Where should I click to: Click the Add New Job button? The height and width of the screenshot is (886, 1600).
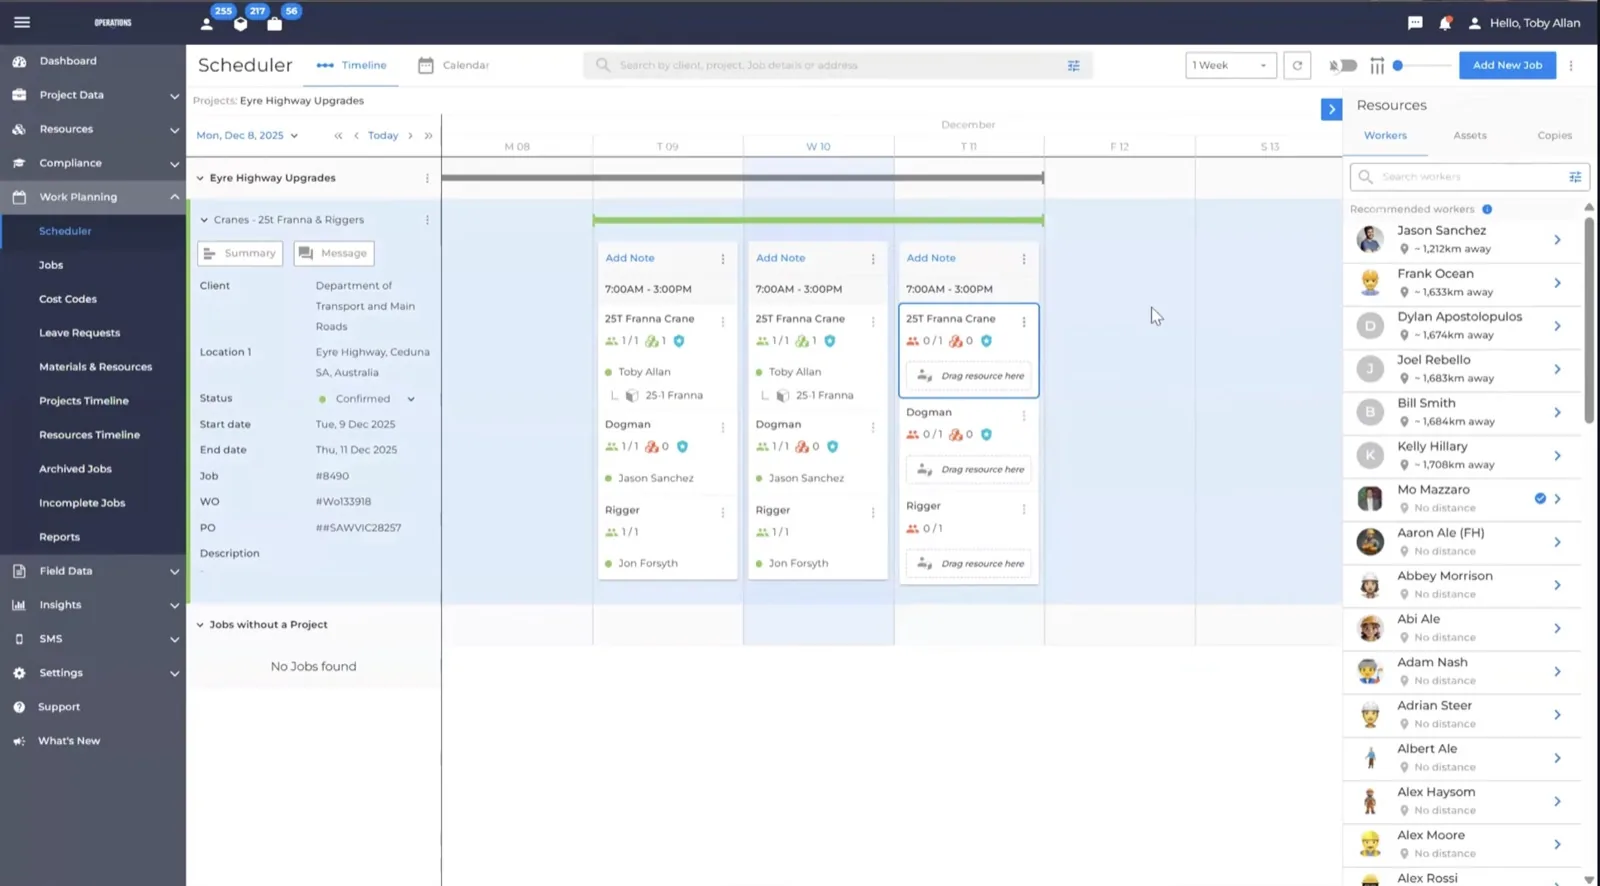click(x=1507, y=65)
